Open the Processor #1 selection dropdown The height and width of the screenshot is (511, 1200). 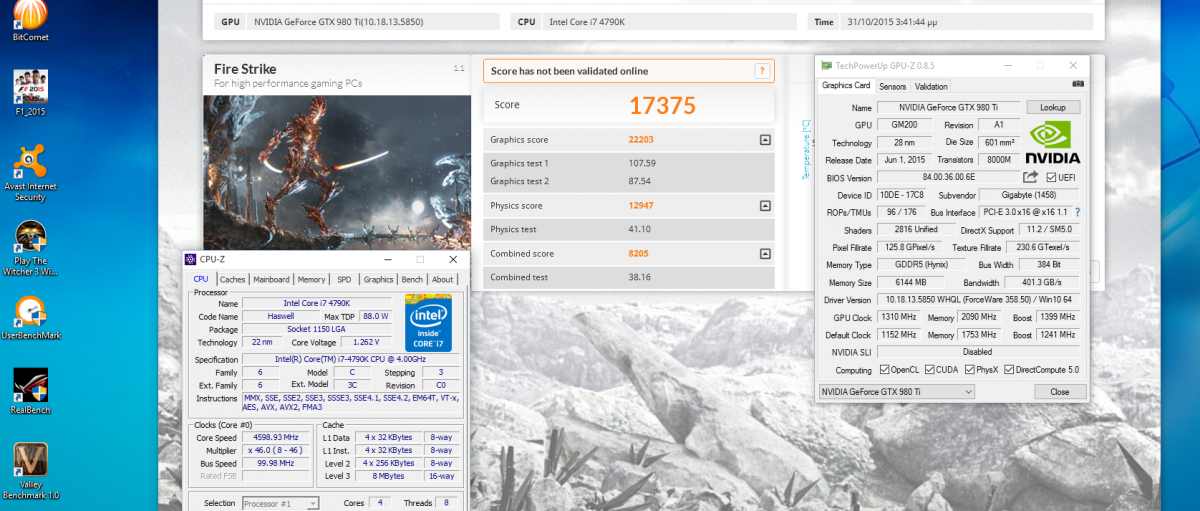pyautogui.click(x=280, y=503)
